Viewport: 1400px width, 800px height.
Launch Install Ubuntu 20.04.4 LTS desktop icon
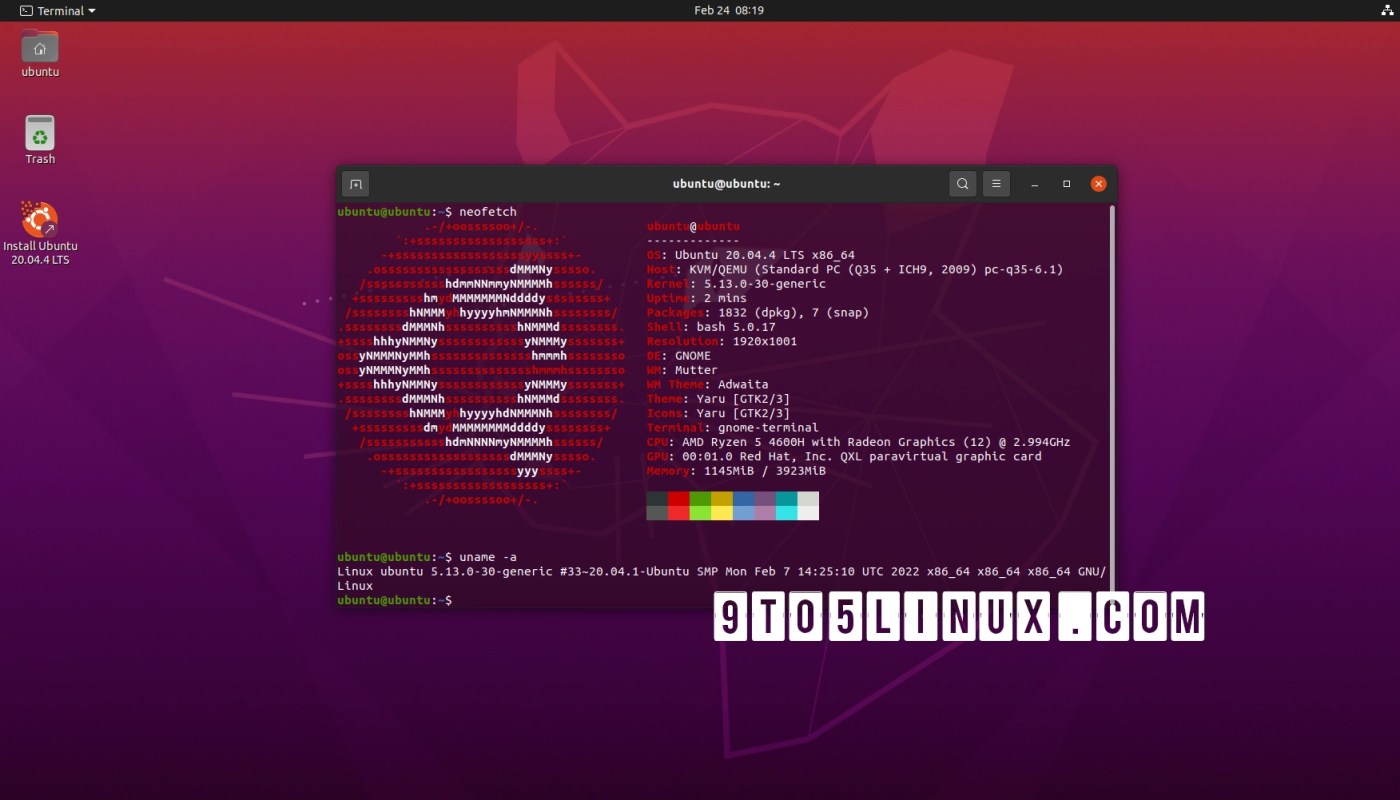(40, 232)
